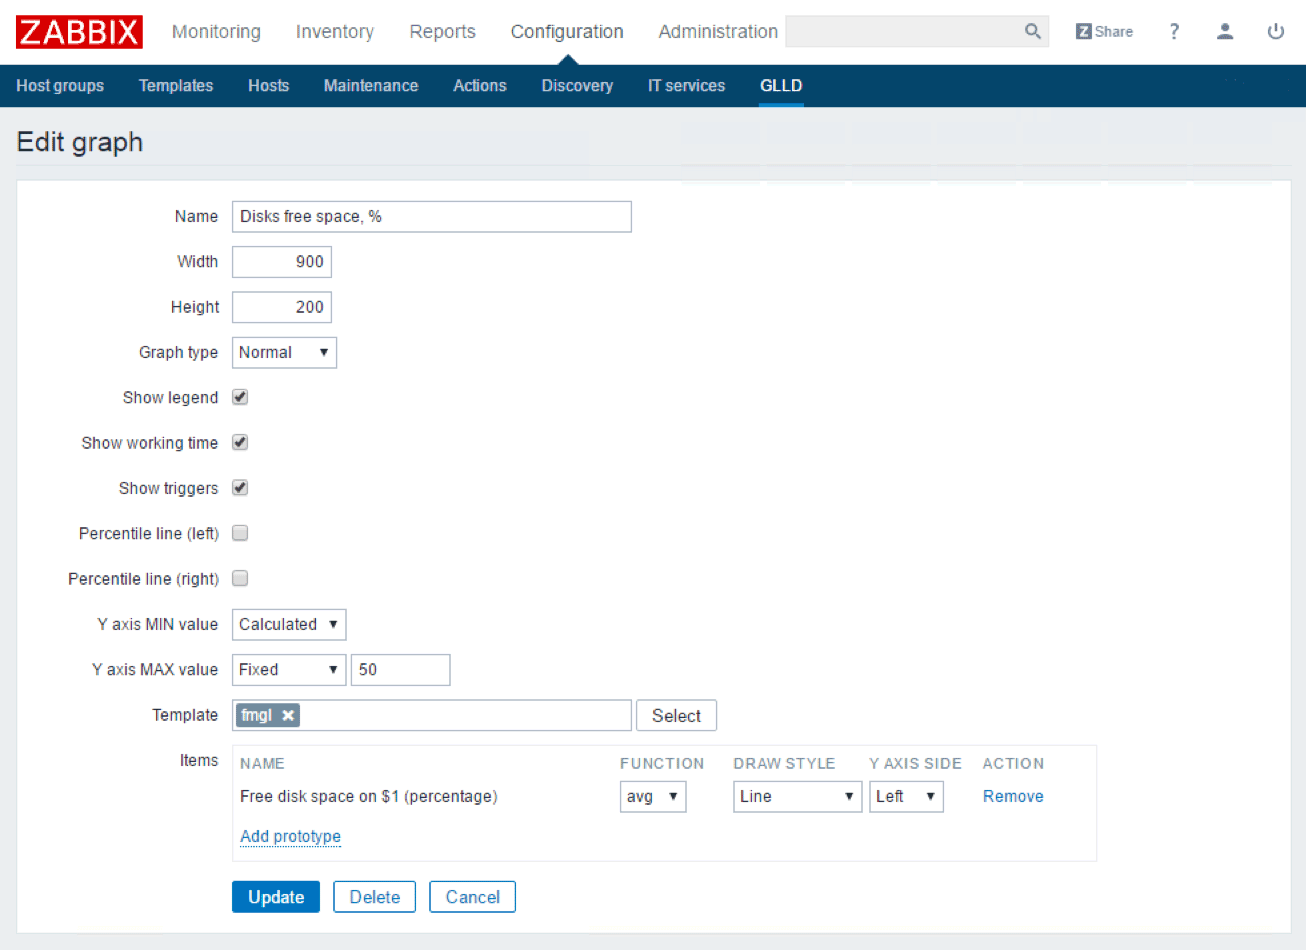Click the power sign-out icon
The height and width of the screenshot is (950, 1306).
1276,32
